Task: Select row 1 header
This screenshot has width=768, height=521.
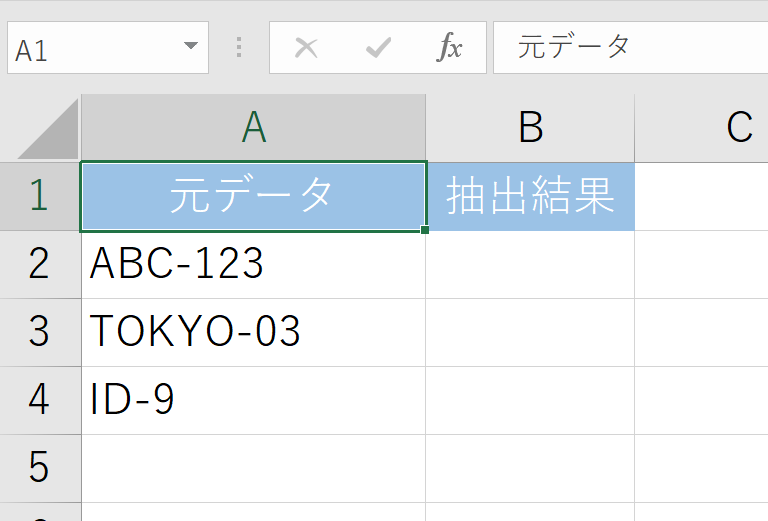Action: 39,196
